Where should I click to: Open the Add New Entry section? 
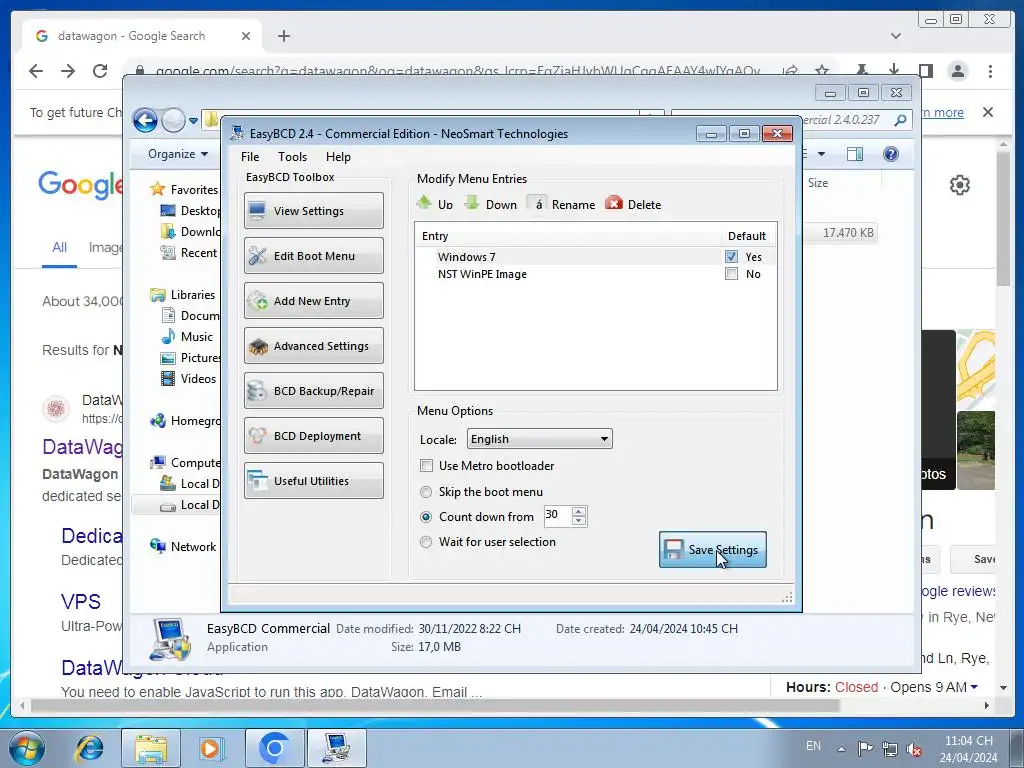tap(313, 300)
